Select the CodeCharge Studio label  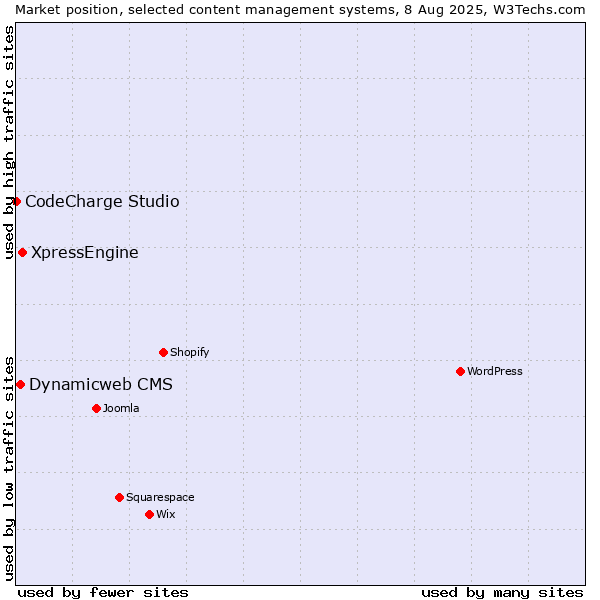[102, 202]
